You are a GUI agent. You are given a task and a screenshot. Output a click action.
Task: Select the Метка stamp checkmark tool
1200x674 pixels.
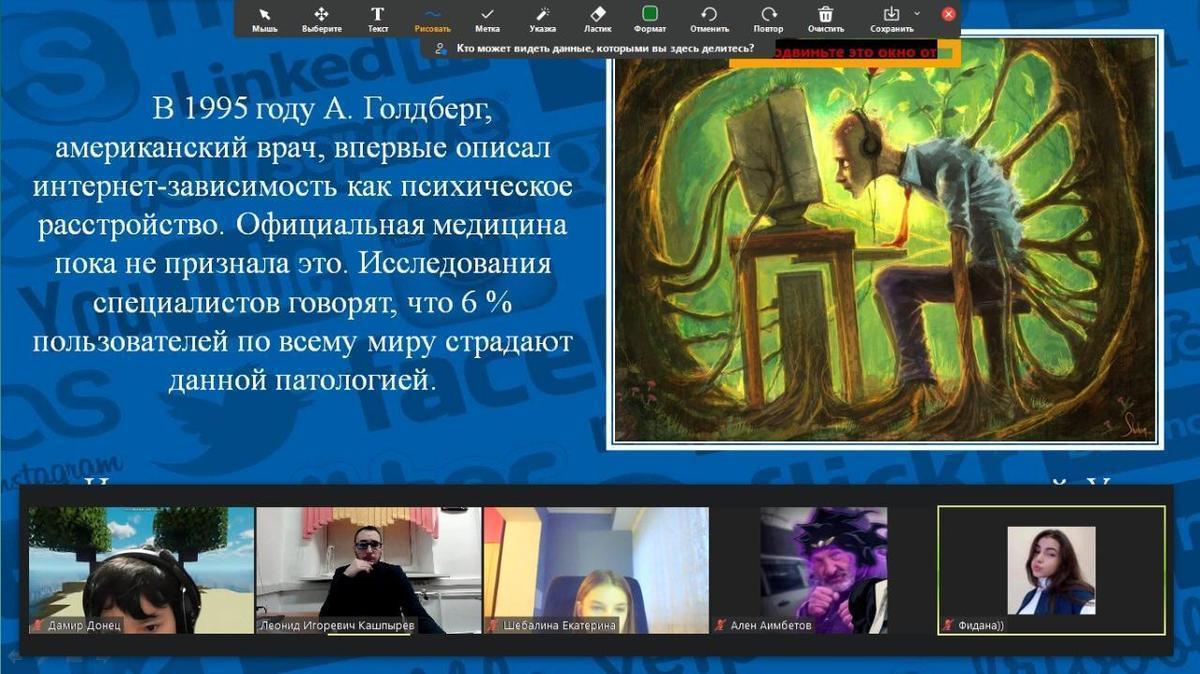tap(488, 18)
